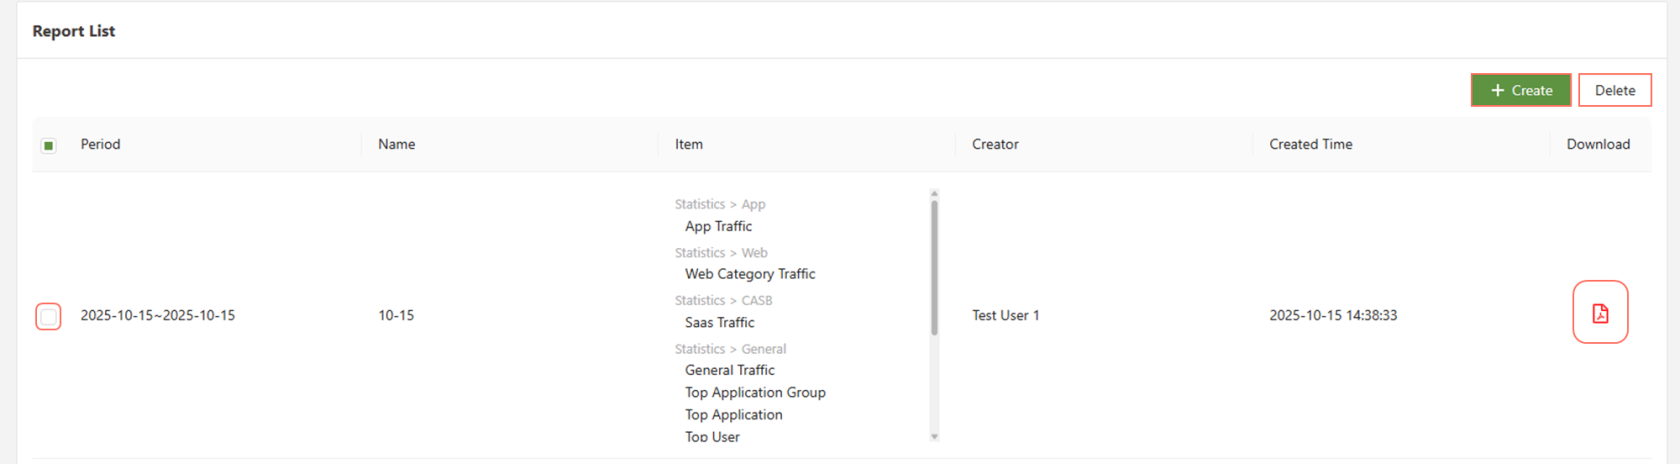Viewport: 1680px width, 464px height.
Task: Click the General Traffic entry
Action: click(729, 370)
